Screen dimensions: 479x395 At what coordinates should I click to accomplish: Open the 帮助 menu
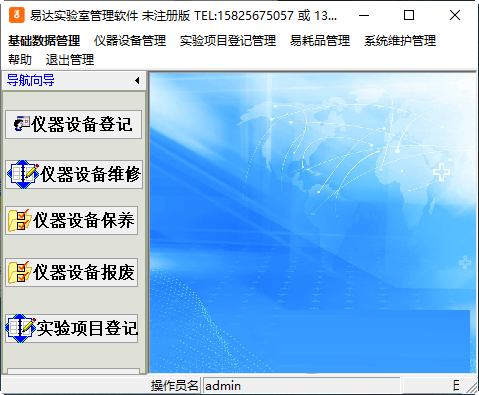[x=20, y=60]
